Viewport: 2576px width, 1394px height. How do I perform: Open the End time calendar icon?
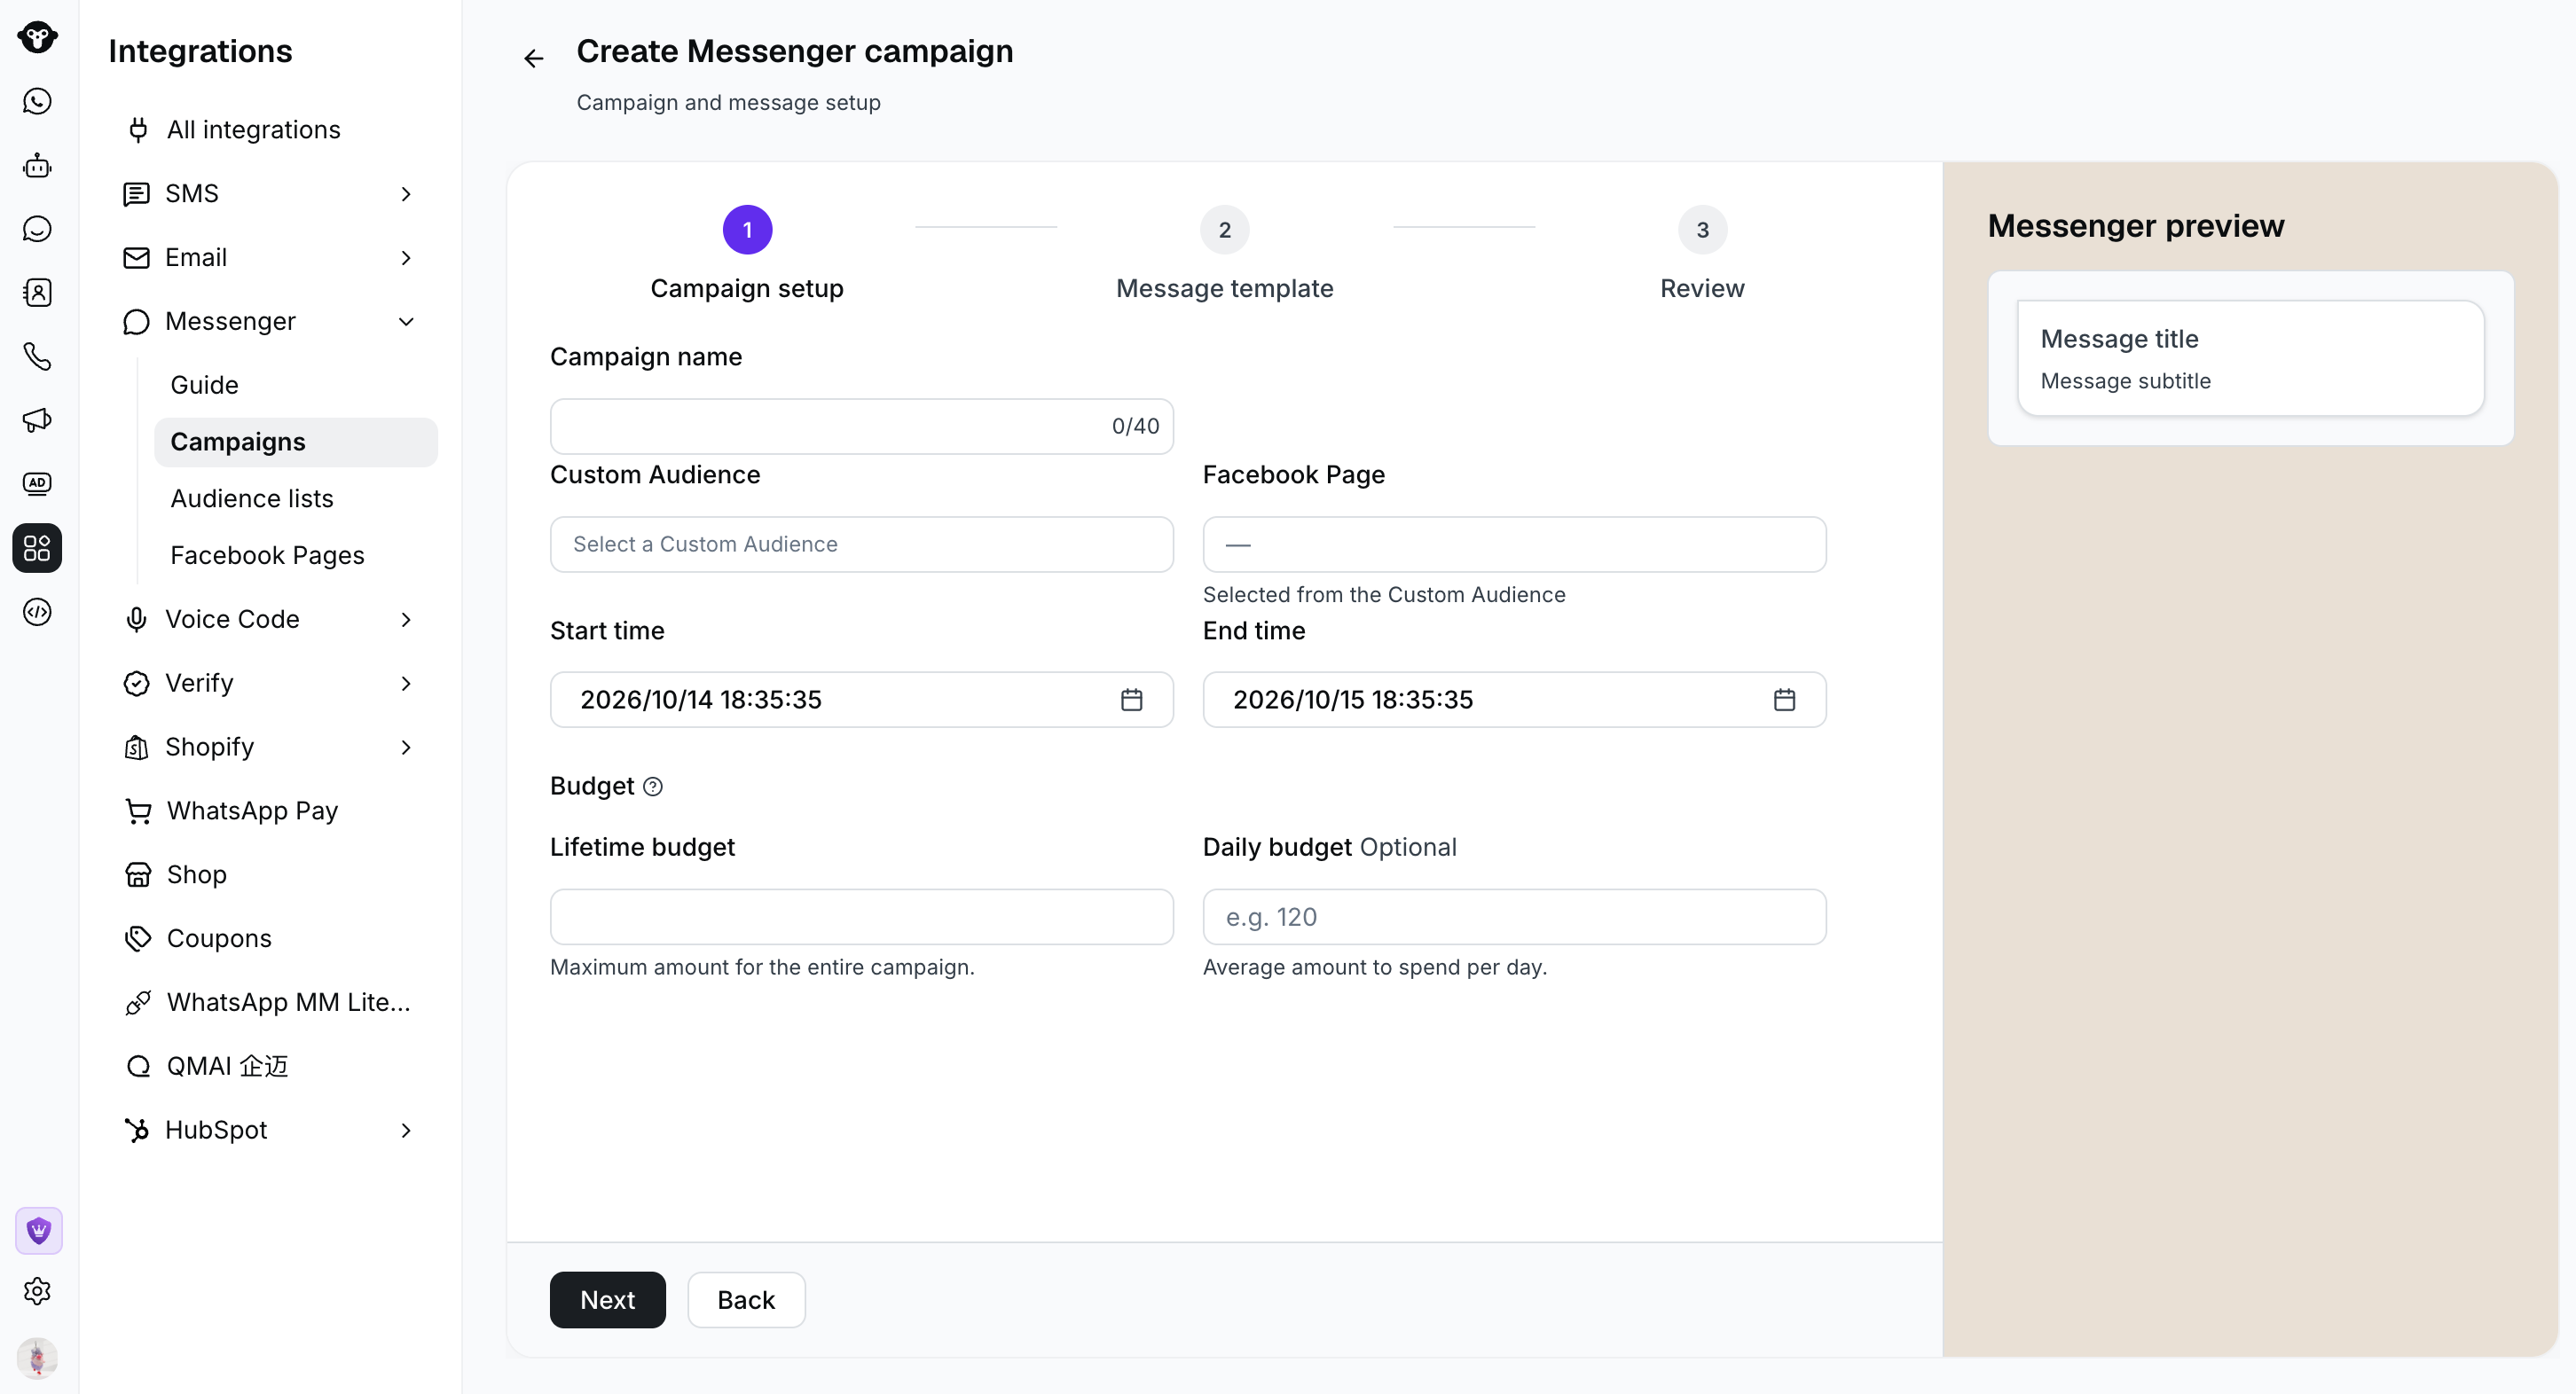[x=1784, y=700]
